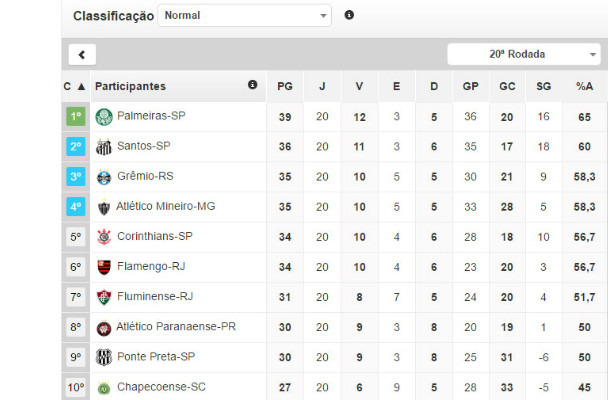Open the Chapecoense-SC team link
608x400 pixels.
click(160, 387)
